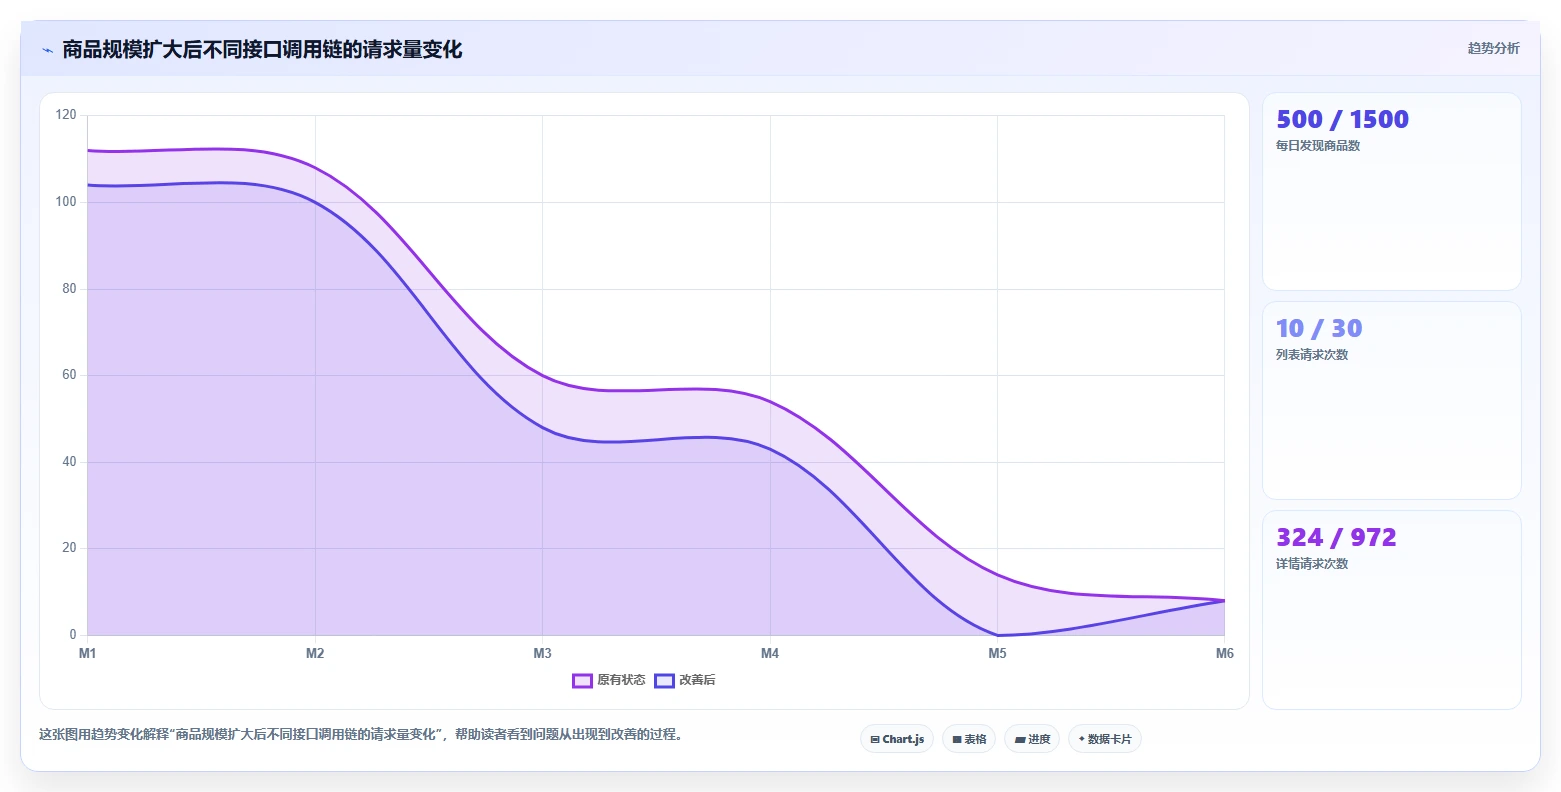Click the 324 / 972 value
Viewport: 1561px width, 792px height.
pyautogui.click(x=1336, y=538)
